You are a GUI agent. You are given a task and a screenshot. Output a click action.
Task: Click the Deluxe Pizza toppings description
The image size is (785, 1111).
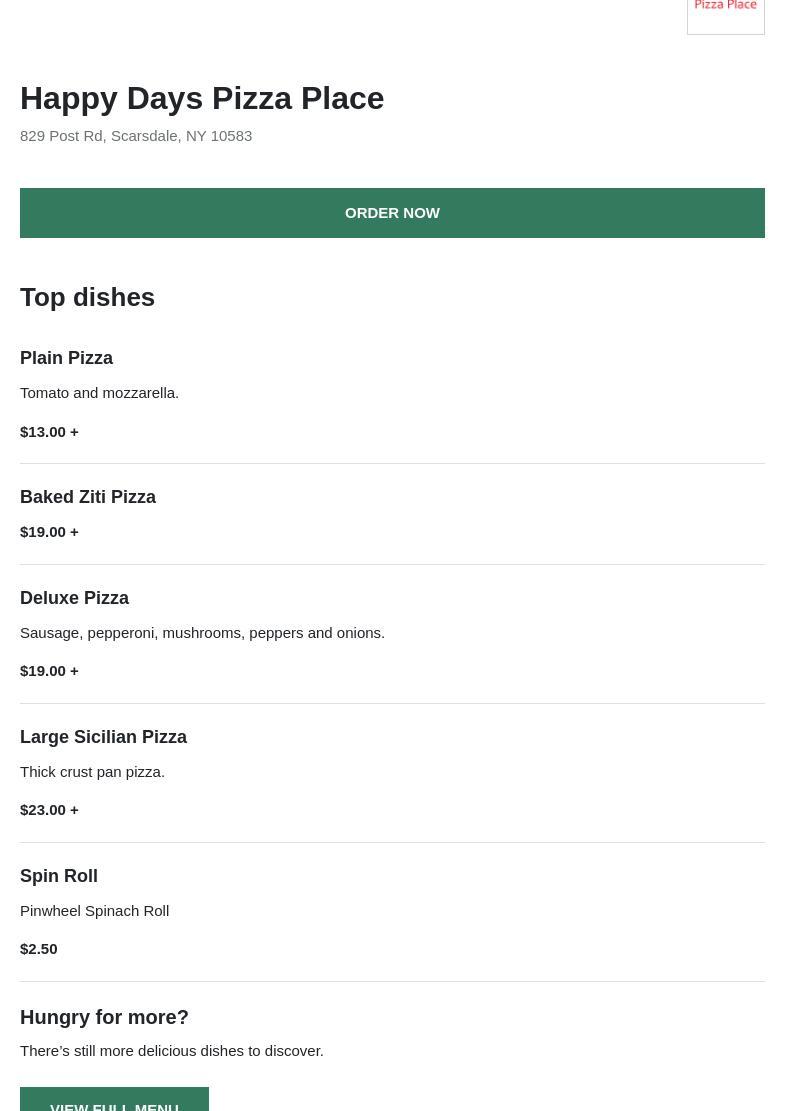coord(202,632)
